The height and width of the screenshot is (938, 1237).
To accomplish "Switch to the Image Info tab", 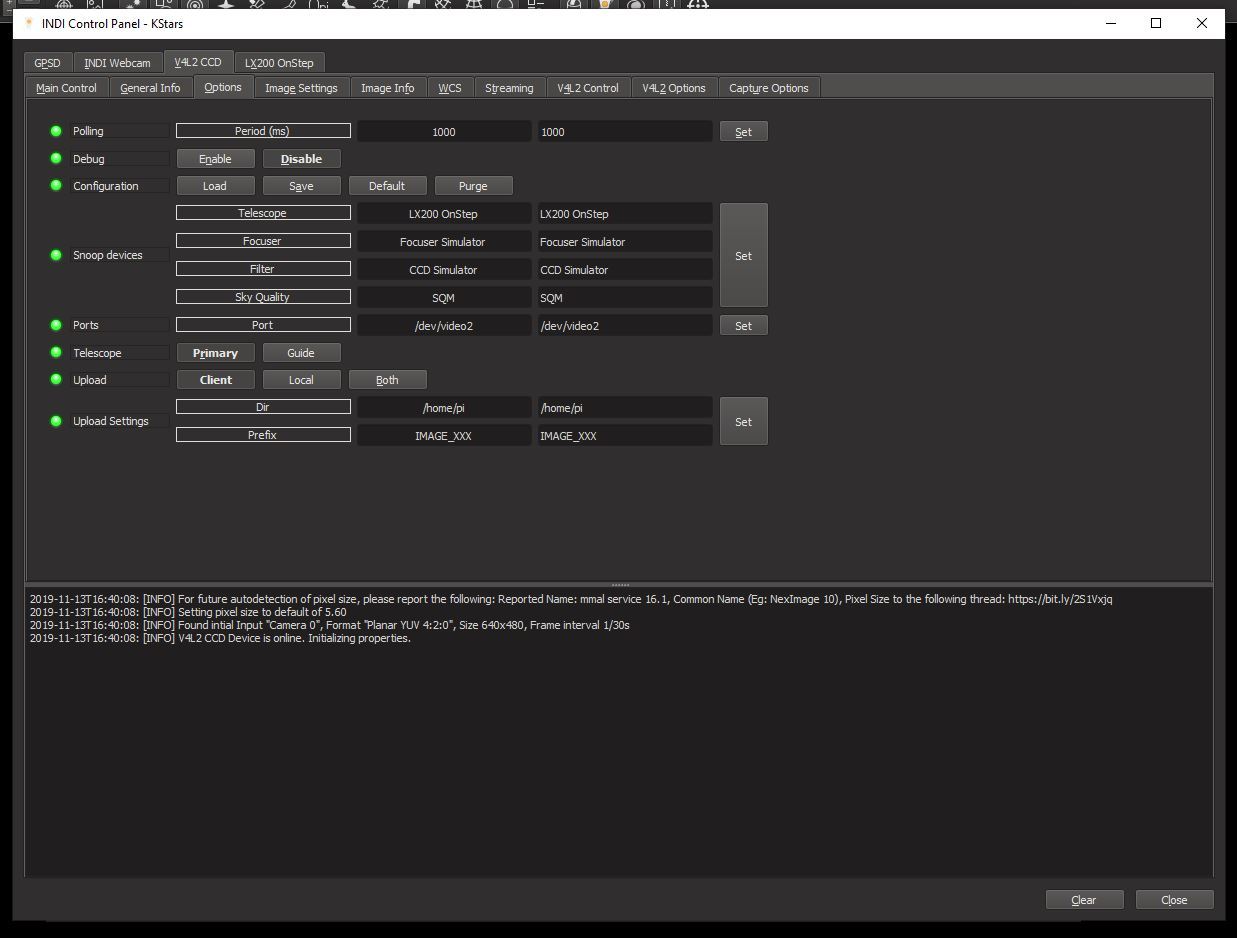I will 387,88.
